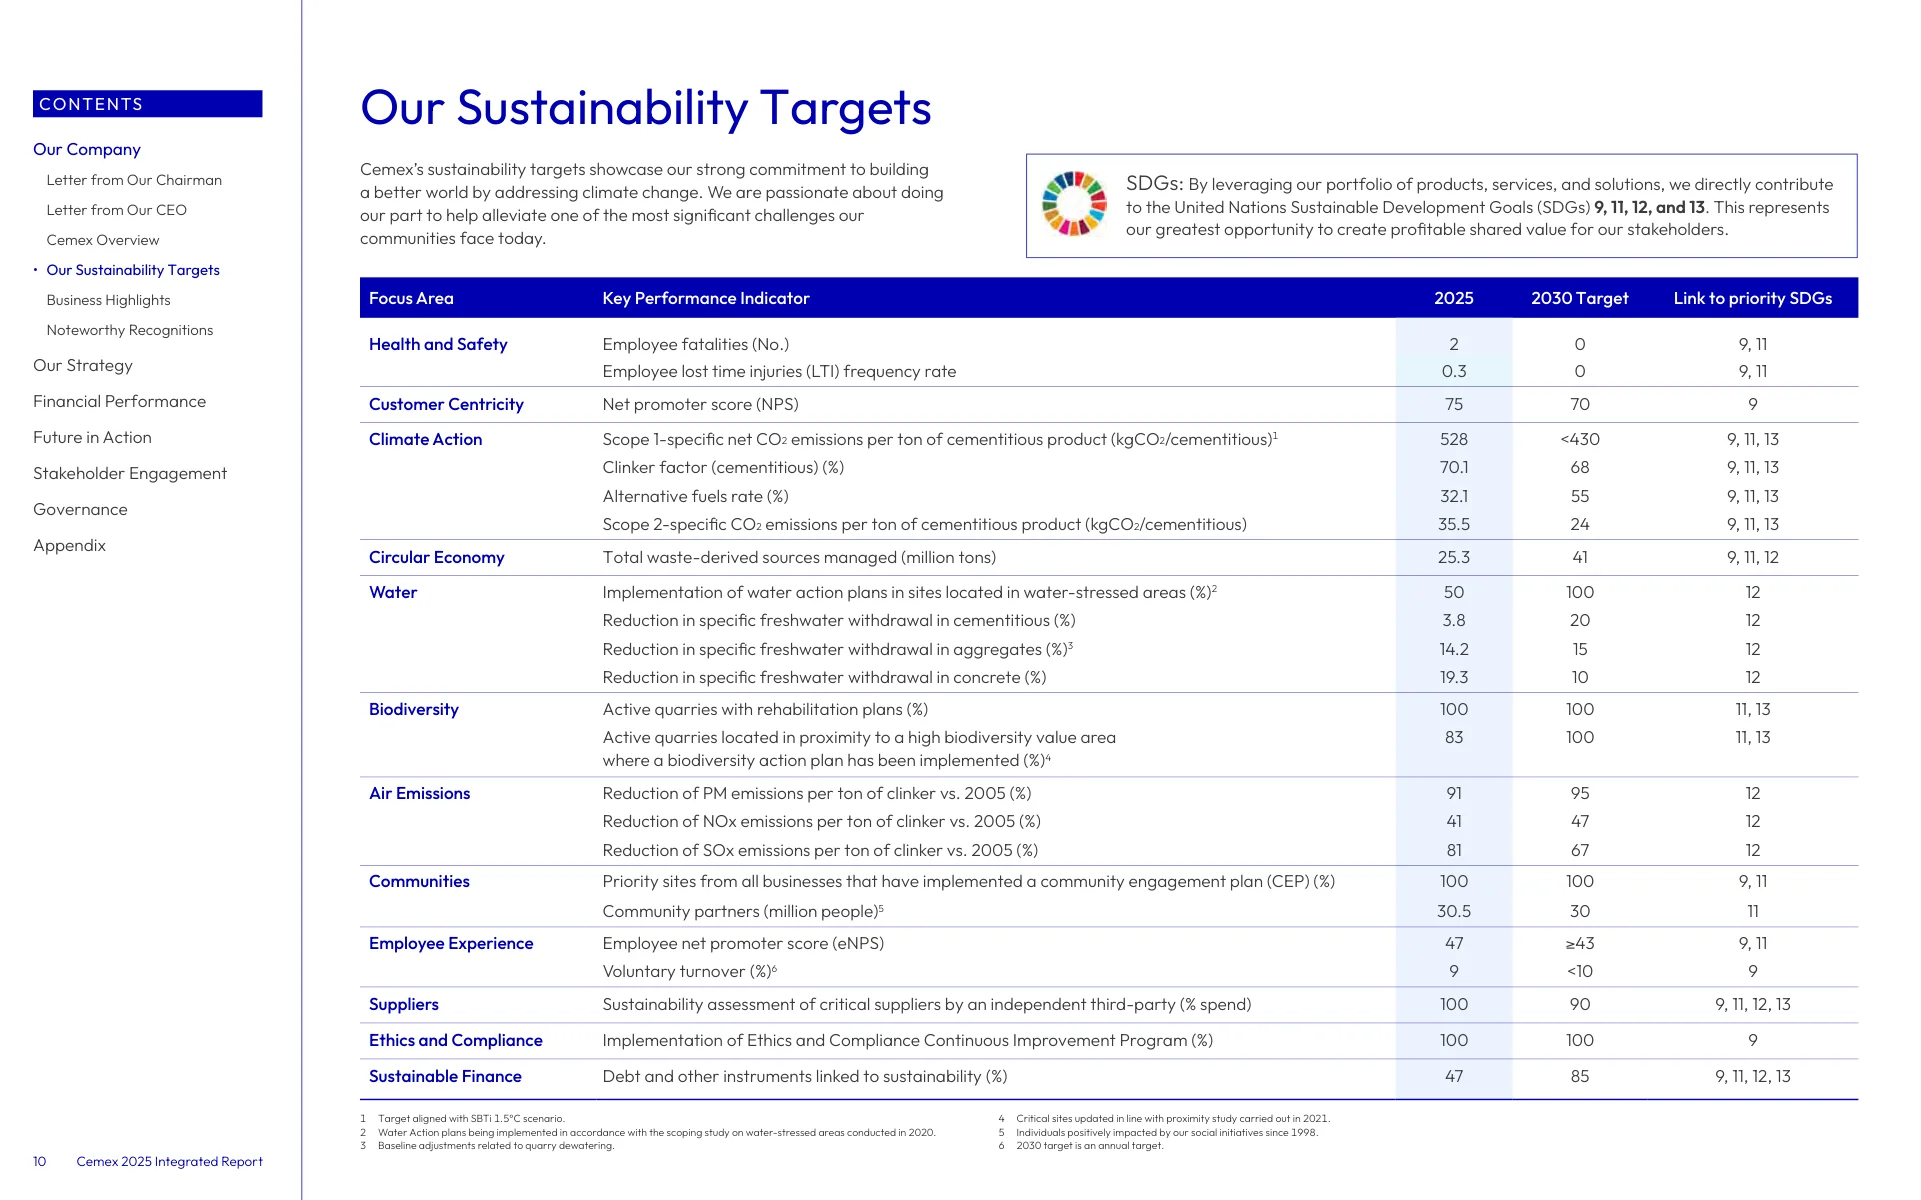Click Reduction of NOx emissions indicator
1921x1200 pixels.
pyautogui.click(x=822, y=821)
